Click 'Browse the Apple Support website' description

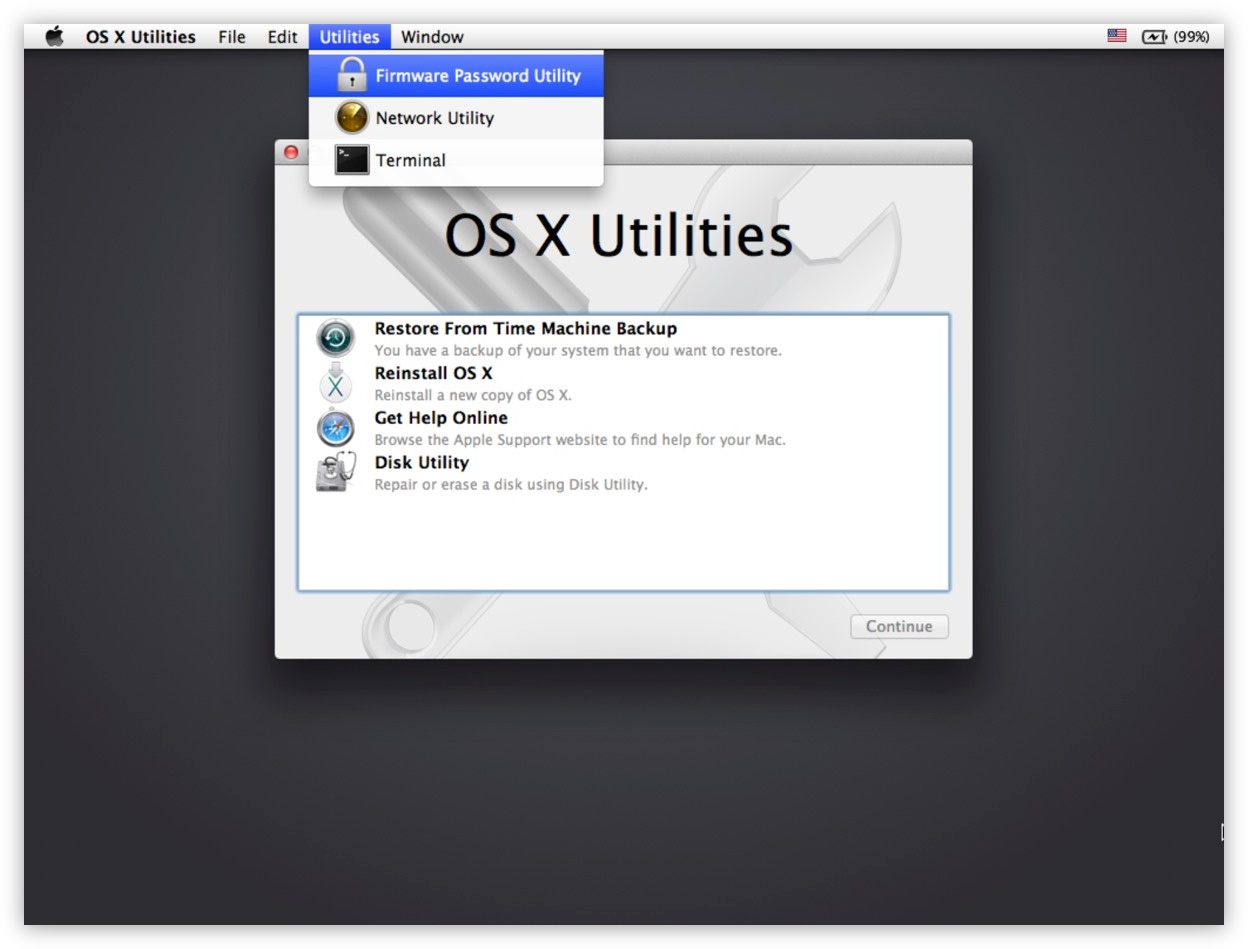click(580, 440)
